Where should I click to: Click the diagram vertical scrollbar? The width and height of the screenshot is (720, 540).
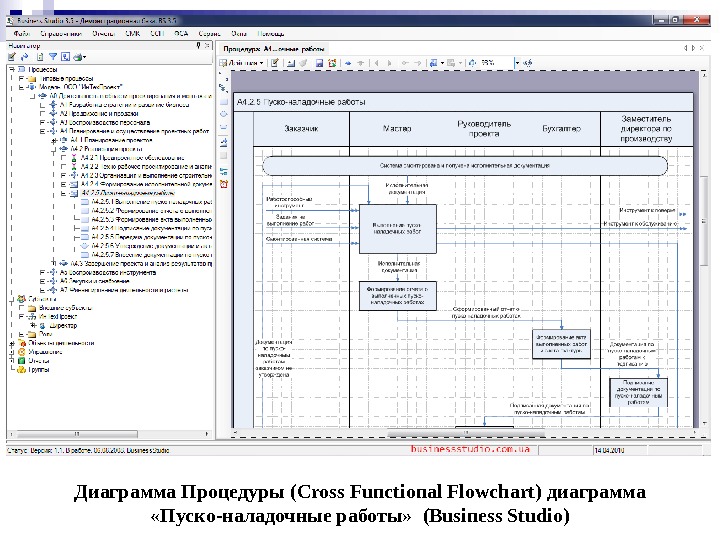tap(704, 248)
